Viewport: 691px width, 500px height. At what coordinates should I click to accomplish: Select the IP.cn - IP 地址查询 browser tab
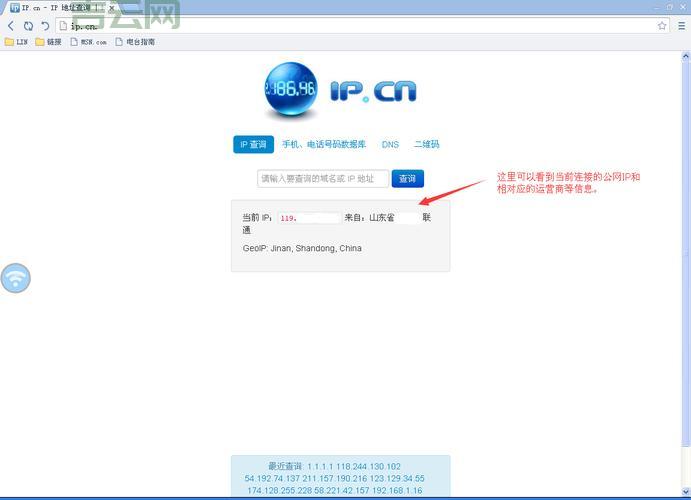[62, 8]
